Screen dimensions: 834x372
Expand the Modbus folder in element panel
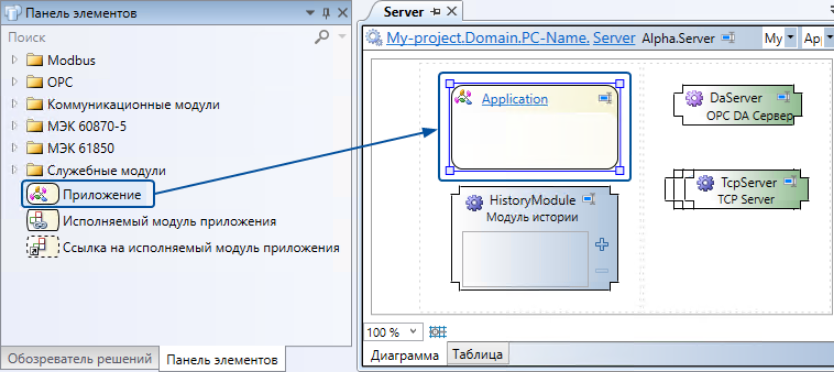(x=14, y=60)
